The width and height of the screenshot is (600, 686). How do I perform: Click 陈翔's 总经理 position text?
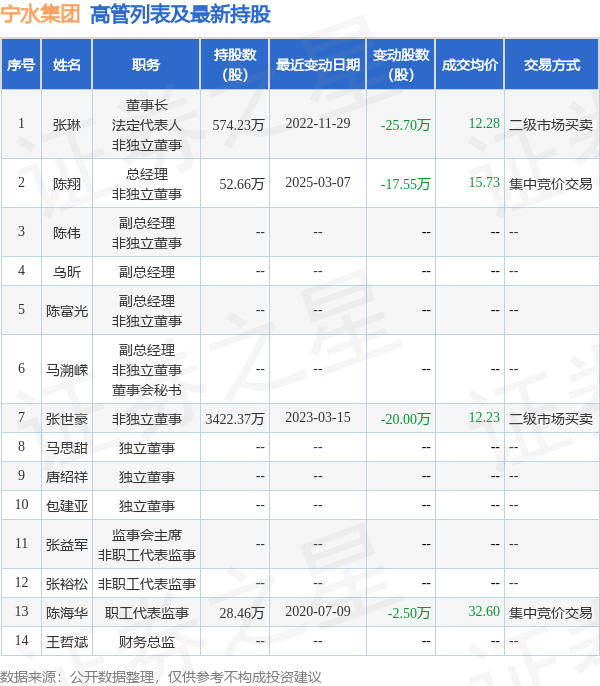click(x=147, y=174)
